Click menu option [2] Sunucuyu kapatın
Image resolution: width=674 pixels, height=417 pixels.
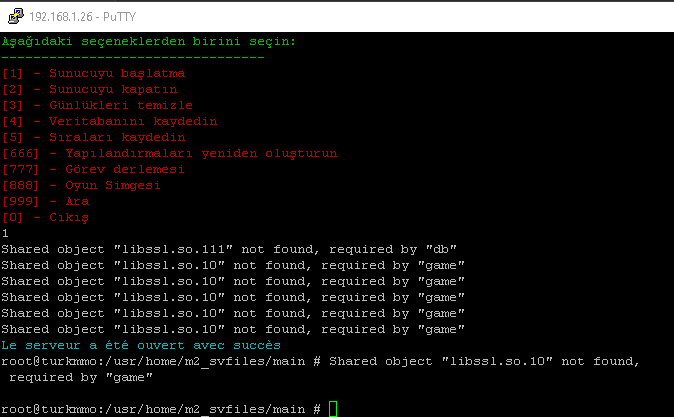pos(89,89)
